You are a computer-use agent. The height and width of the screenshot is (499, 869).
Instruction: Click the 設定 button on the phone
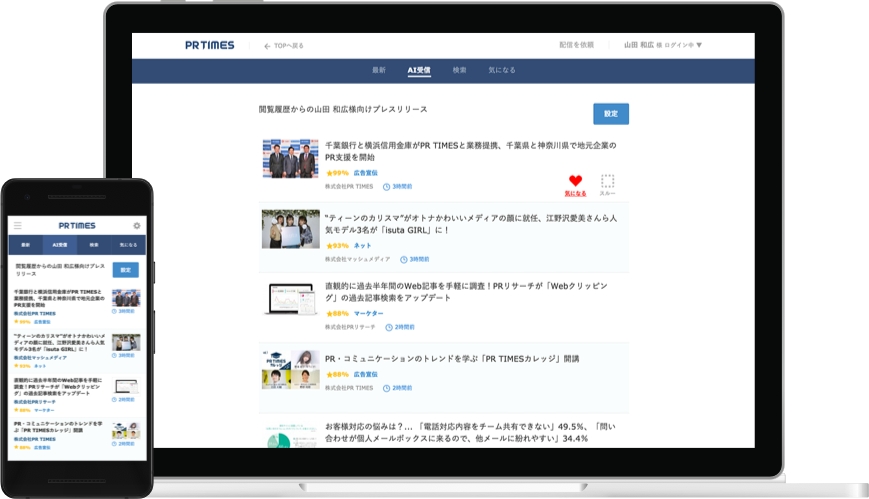click(126, 270)
